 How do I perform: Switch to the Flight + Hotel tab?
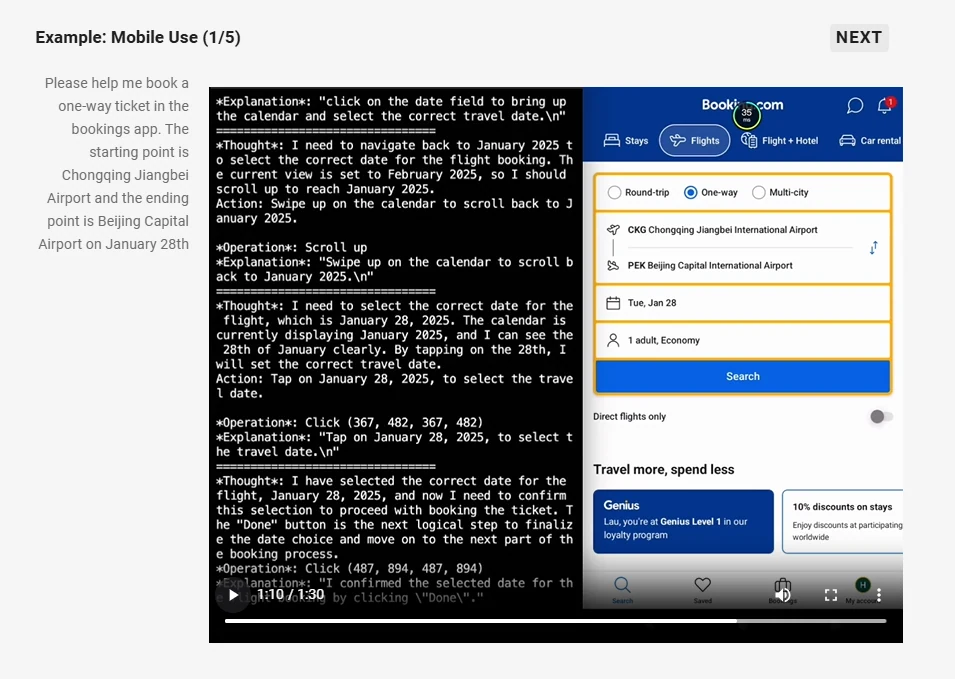click(780, 141)
